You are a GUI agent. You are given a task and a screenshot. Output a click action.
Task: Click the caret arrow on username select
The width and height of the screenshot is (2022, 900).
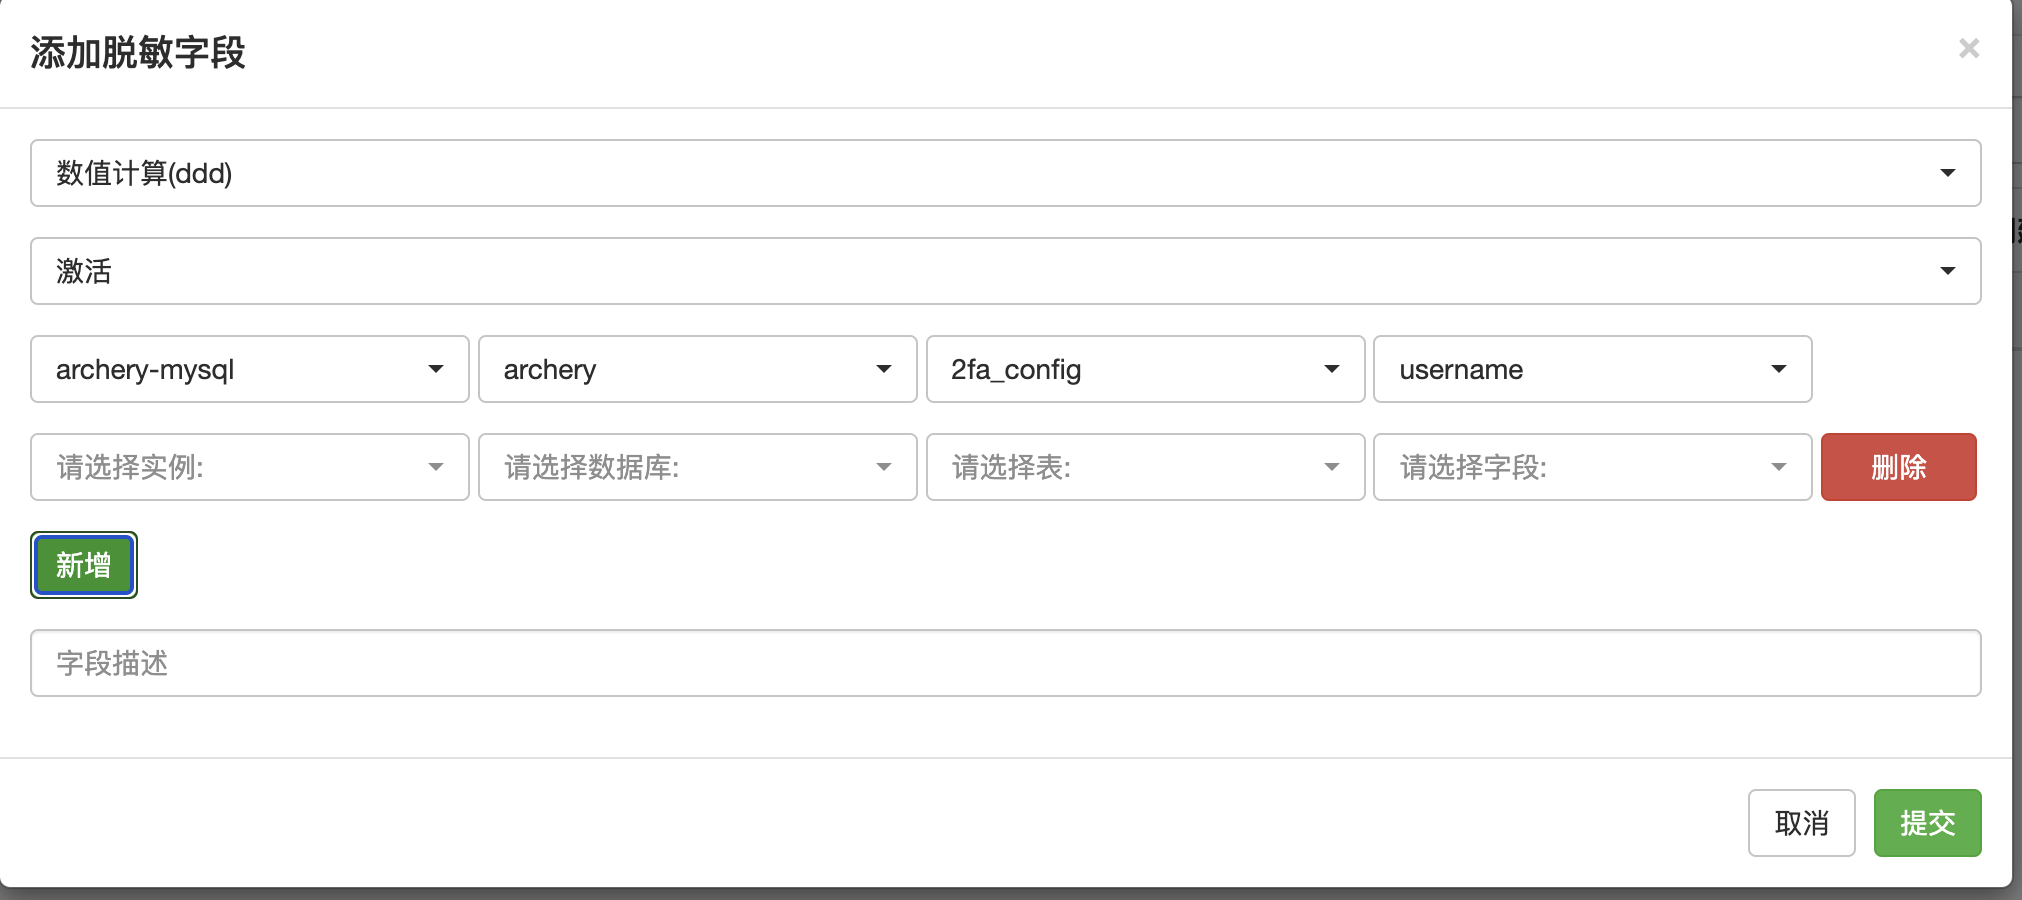pos(1778,369)
